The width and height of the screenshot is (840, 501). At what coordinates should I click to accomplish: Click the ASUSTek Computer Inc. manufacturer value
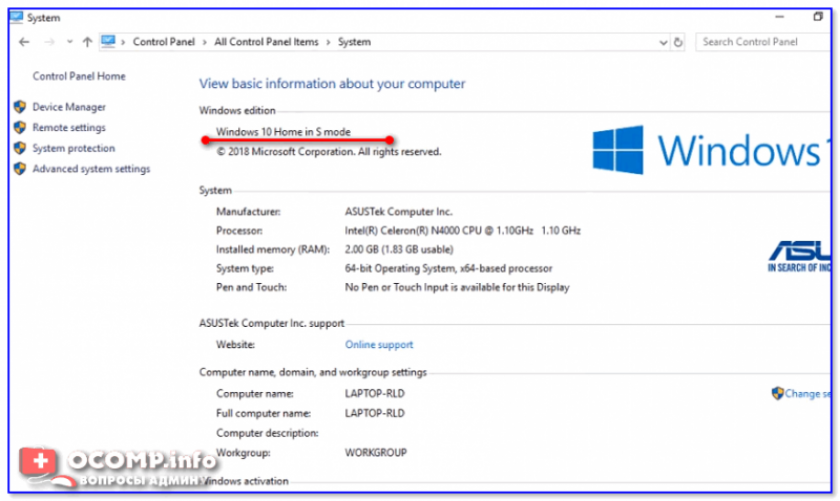pyautogui.click(x=399, y=212)
